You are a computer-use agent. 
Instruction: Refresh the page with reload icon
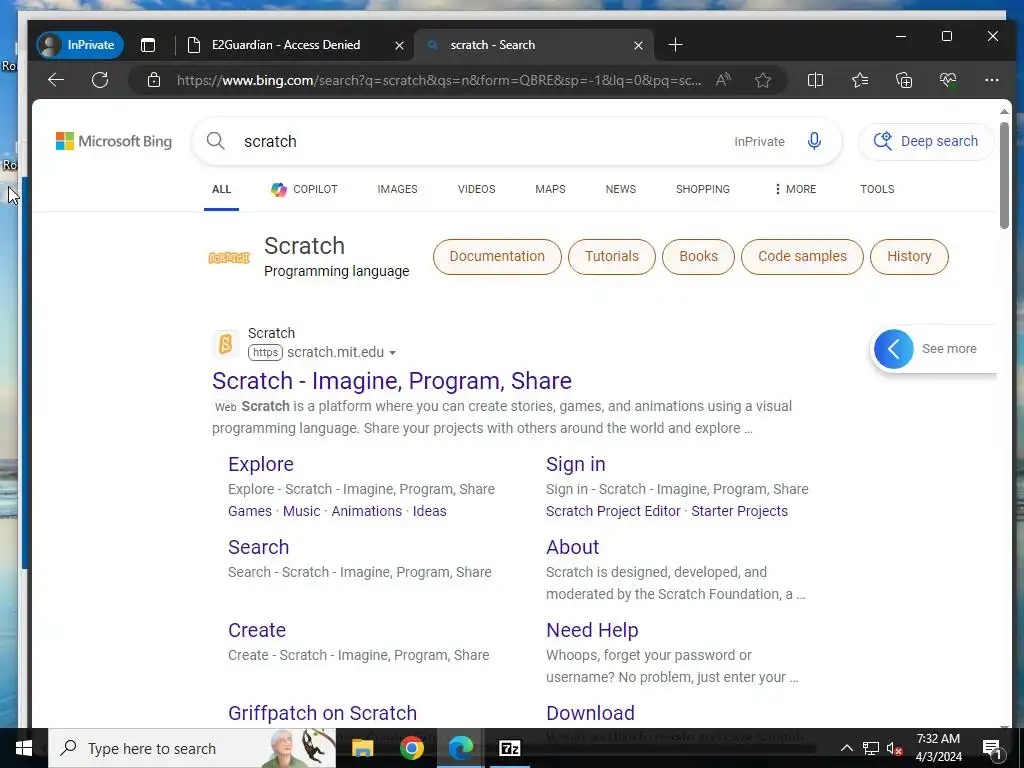pyautogui.click(x=100, y=80)
